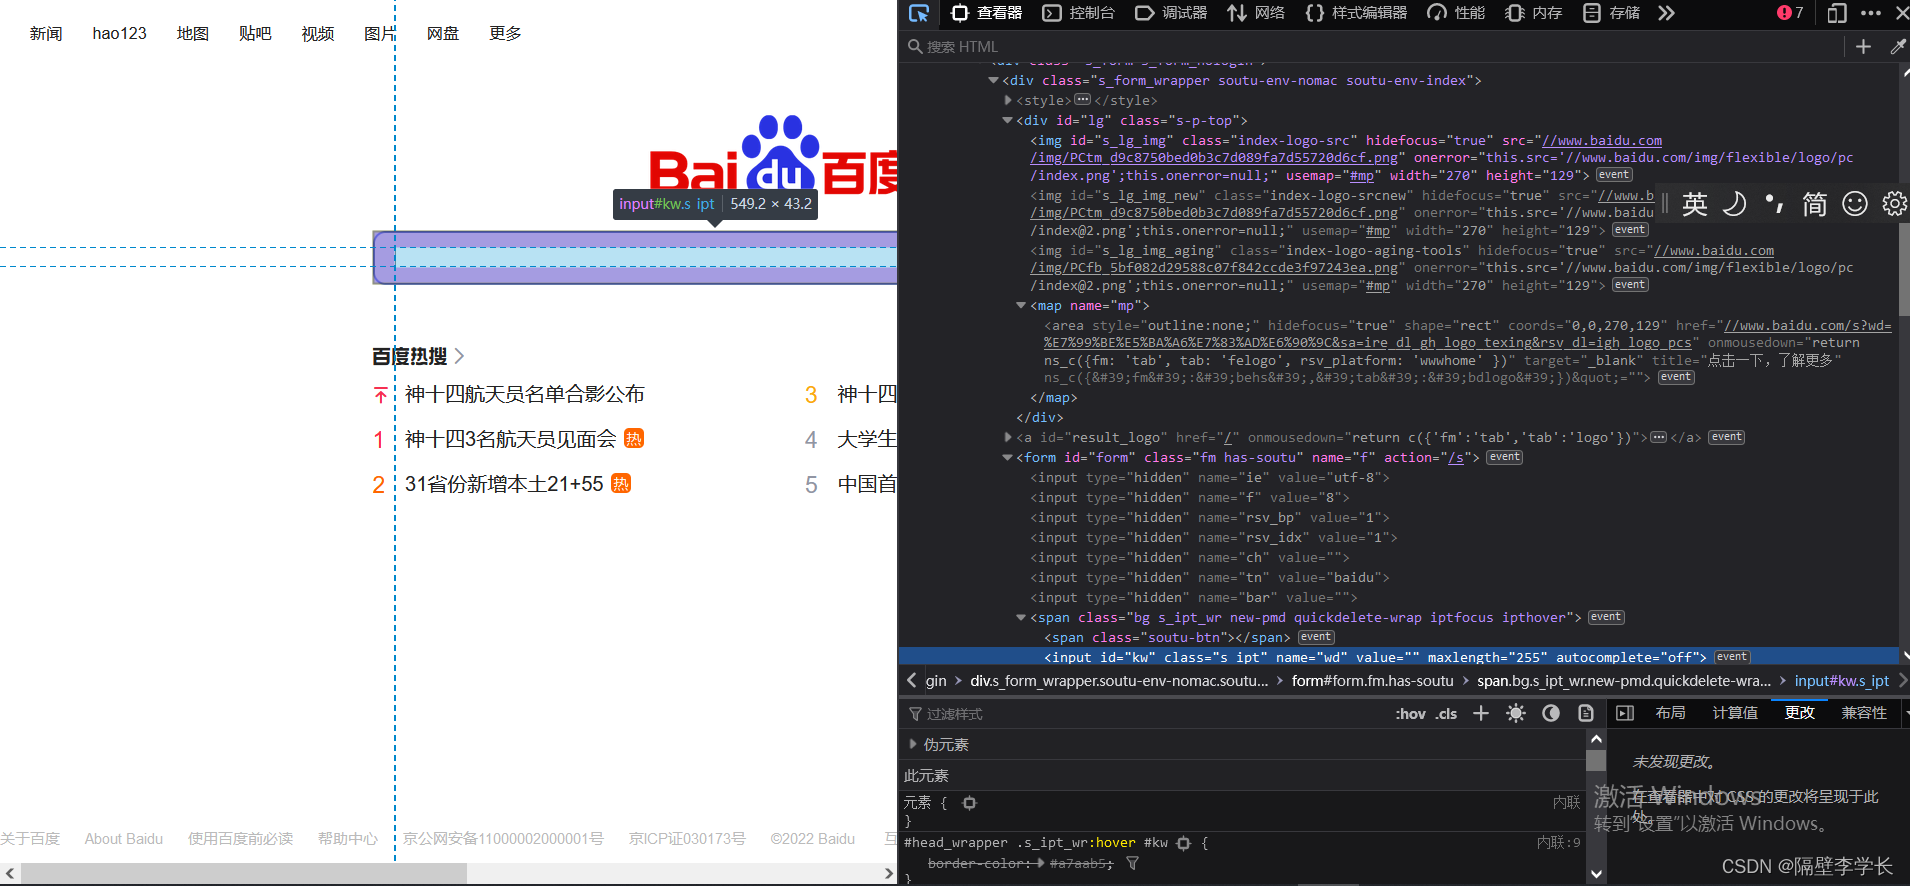Expand the pseudo-elements (伪元素) section
This screenshot has height=886, width=1910.
click(912, 744)
